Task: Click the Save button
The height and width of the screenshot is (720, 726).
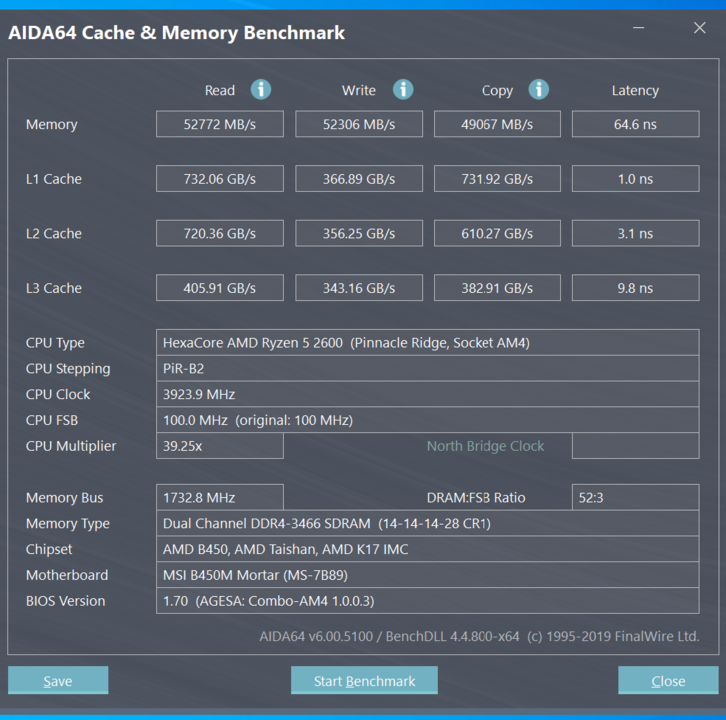Action: [58, 680]
